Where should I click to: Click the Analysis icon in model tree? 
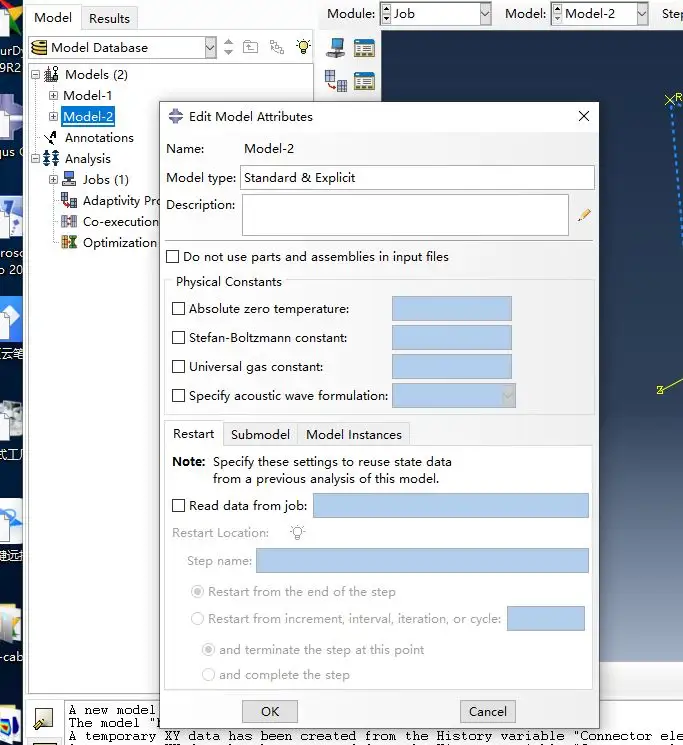coord(51,158)
